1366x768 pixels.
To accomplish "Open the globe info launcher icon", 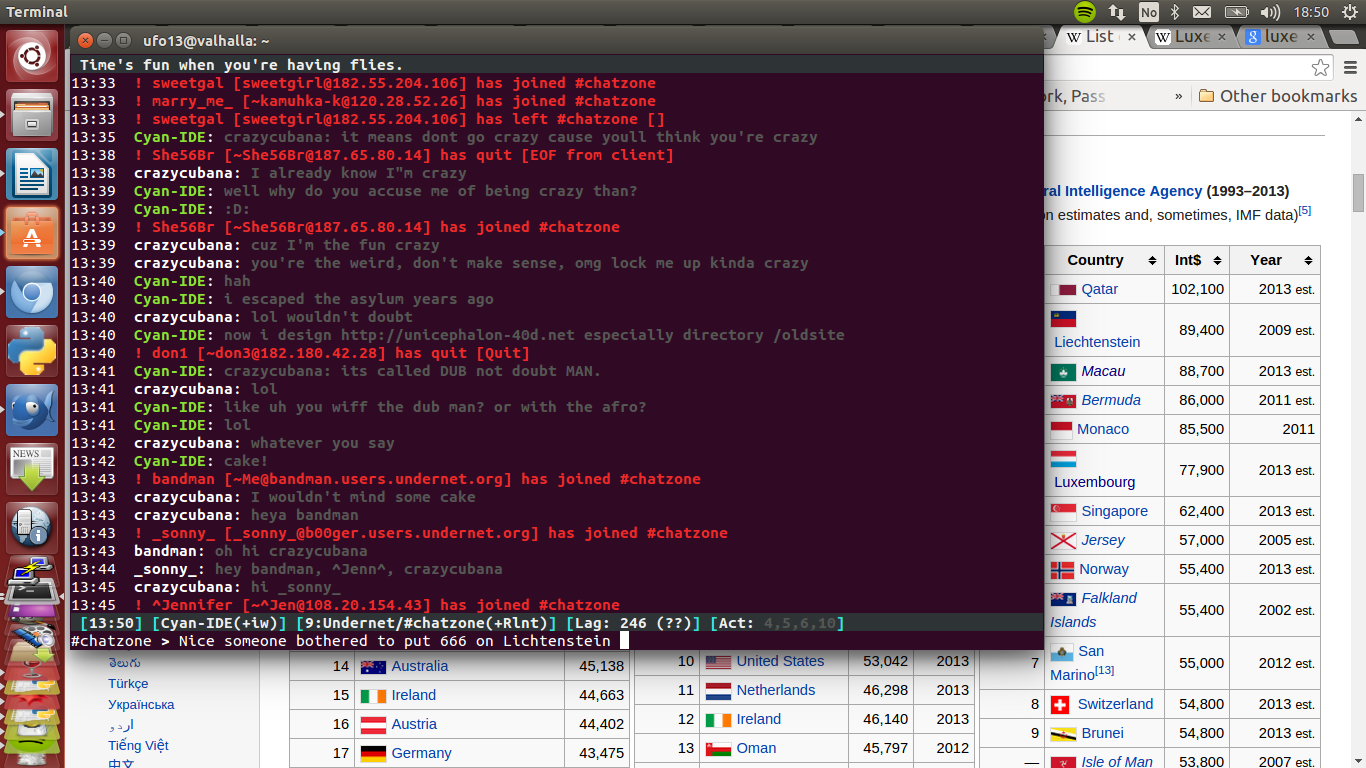I will point(32,527).
